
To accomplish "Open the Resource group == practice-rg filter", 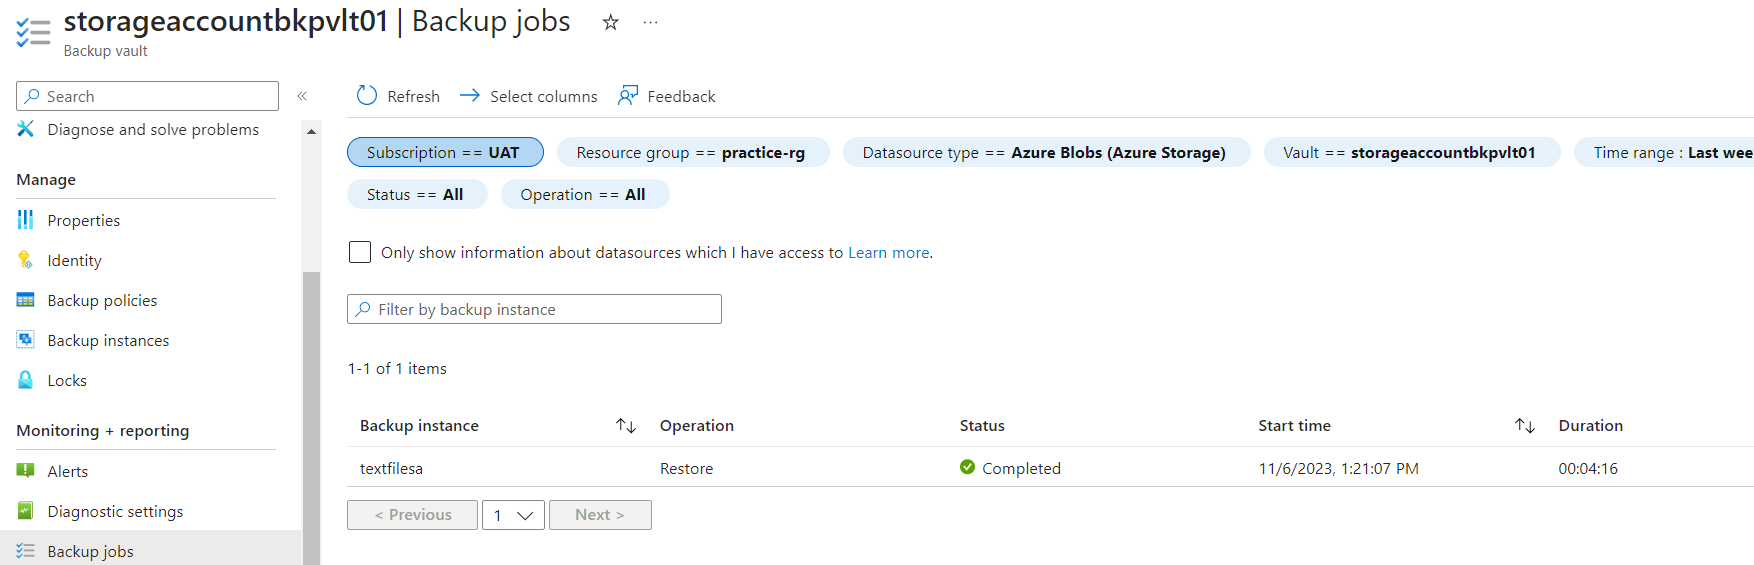I will (693, 152).
